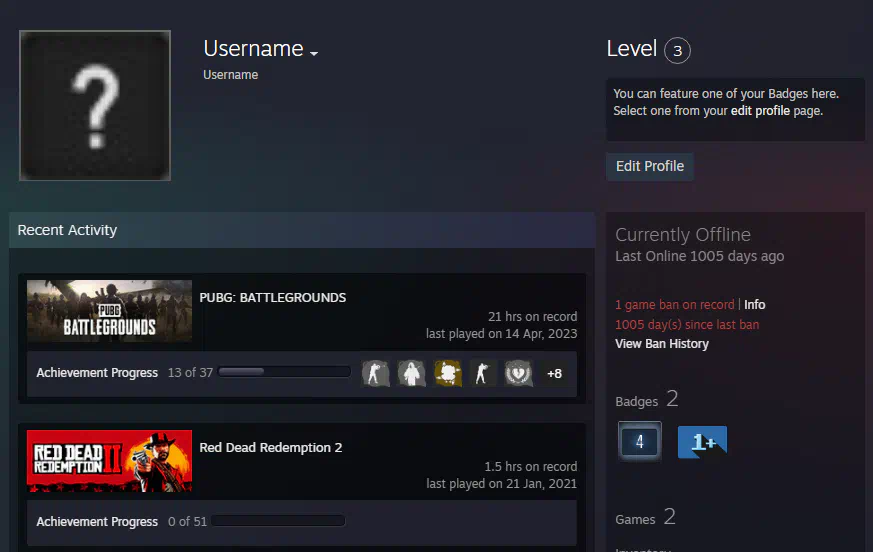The width and height of the screenshot is (873, 552).
Task: Open the blue 1+ game collector badge
Action: pos(702,441)
